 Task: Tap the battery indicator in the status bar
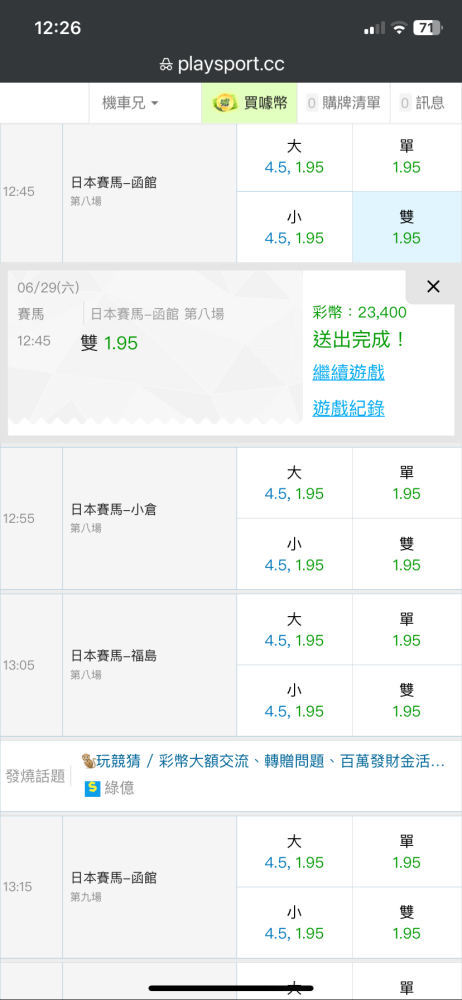click(428, 28)
